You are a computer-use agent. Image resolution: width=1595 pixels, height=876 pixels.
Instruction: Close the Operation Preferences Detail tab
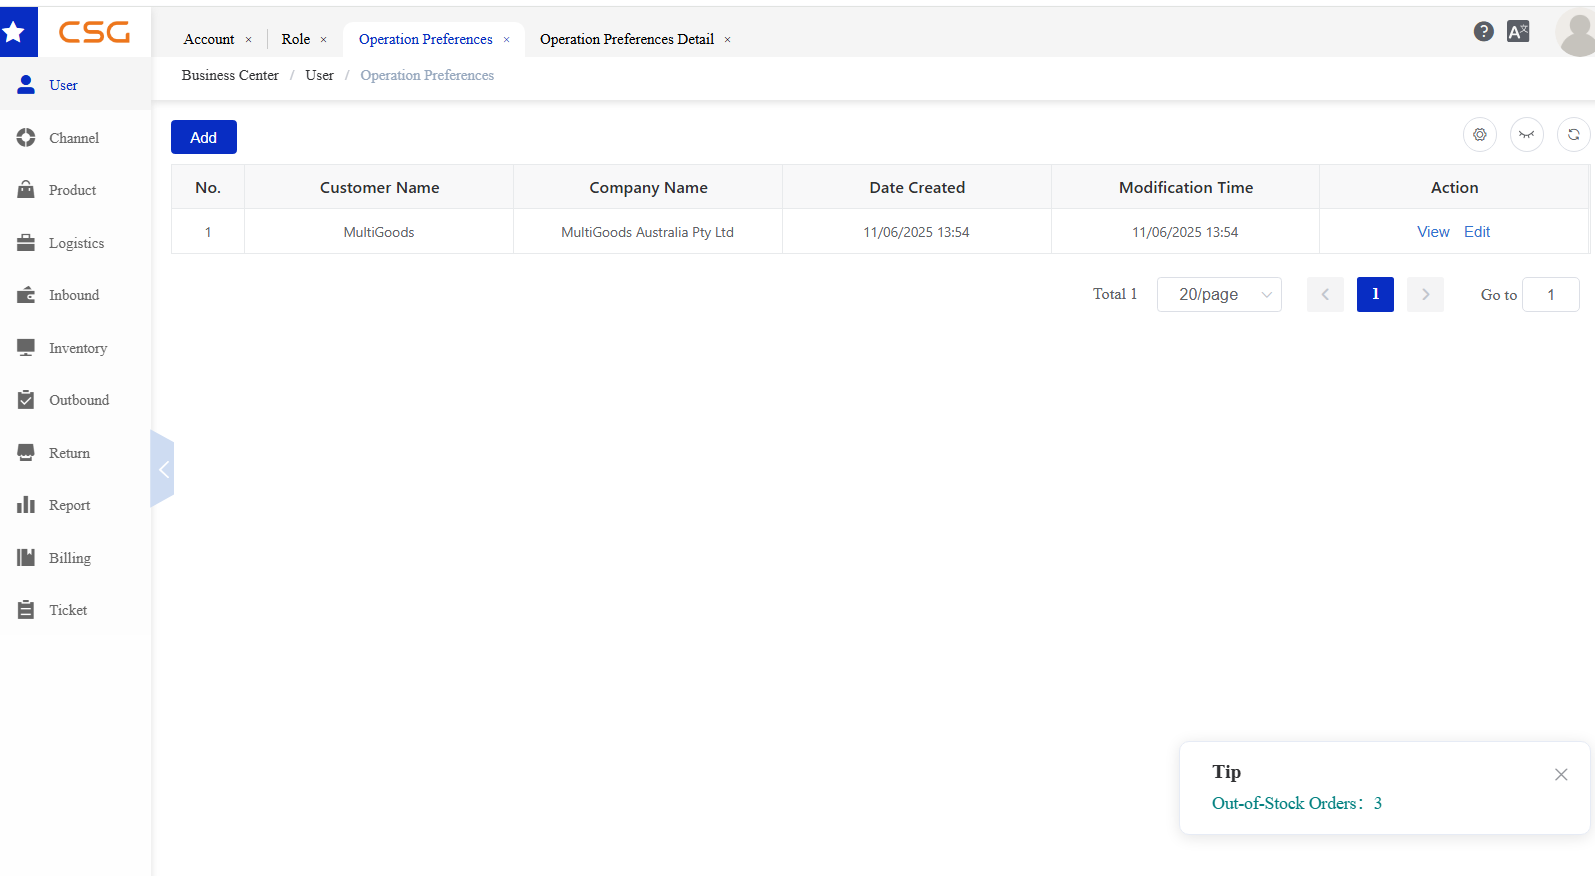tap(727, 40)
